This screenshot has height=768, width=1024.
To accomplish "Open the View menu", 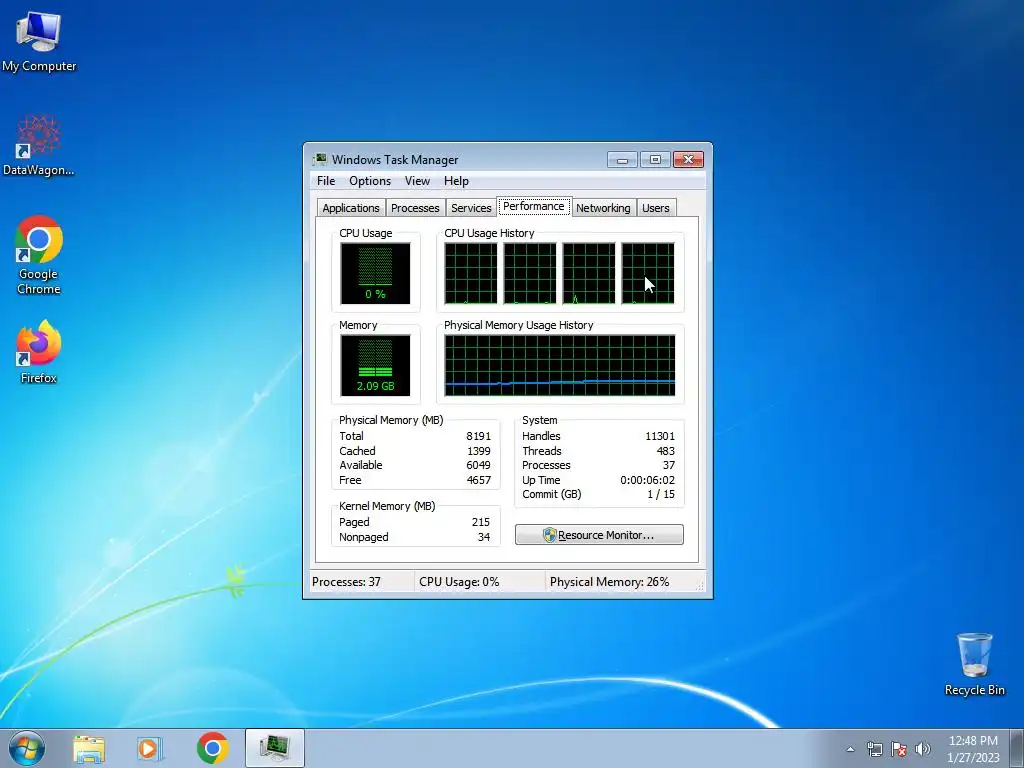I will [417, 181].
